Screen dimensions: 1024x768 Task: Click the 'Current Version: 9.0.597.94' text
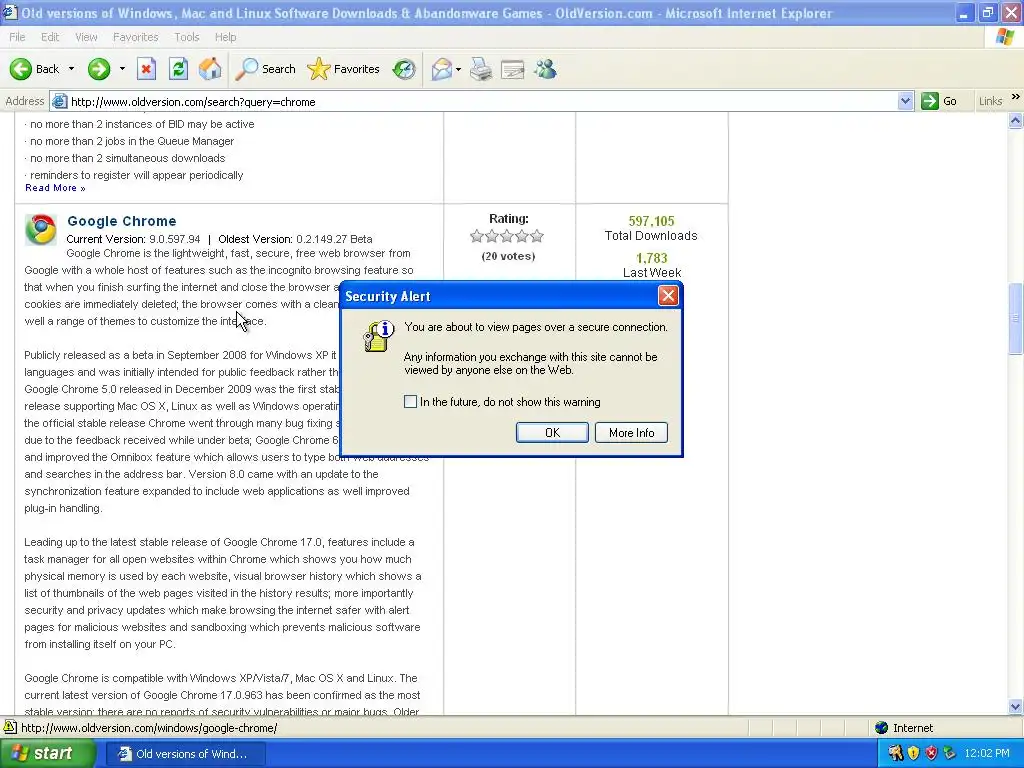(x=133, y=239)
